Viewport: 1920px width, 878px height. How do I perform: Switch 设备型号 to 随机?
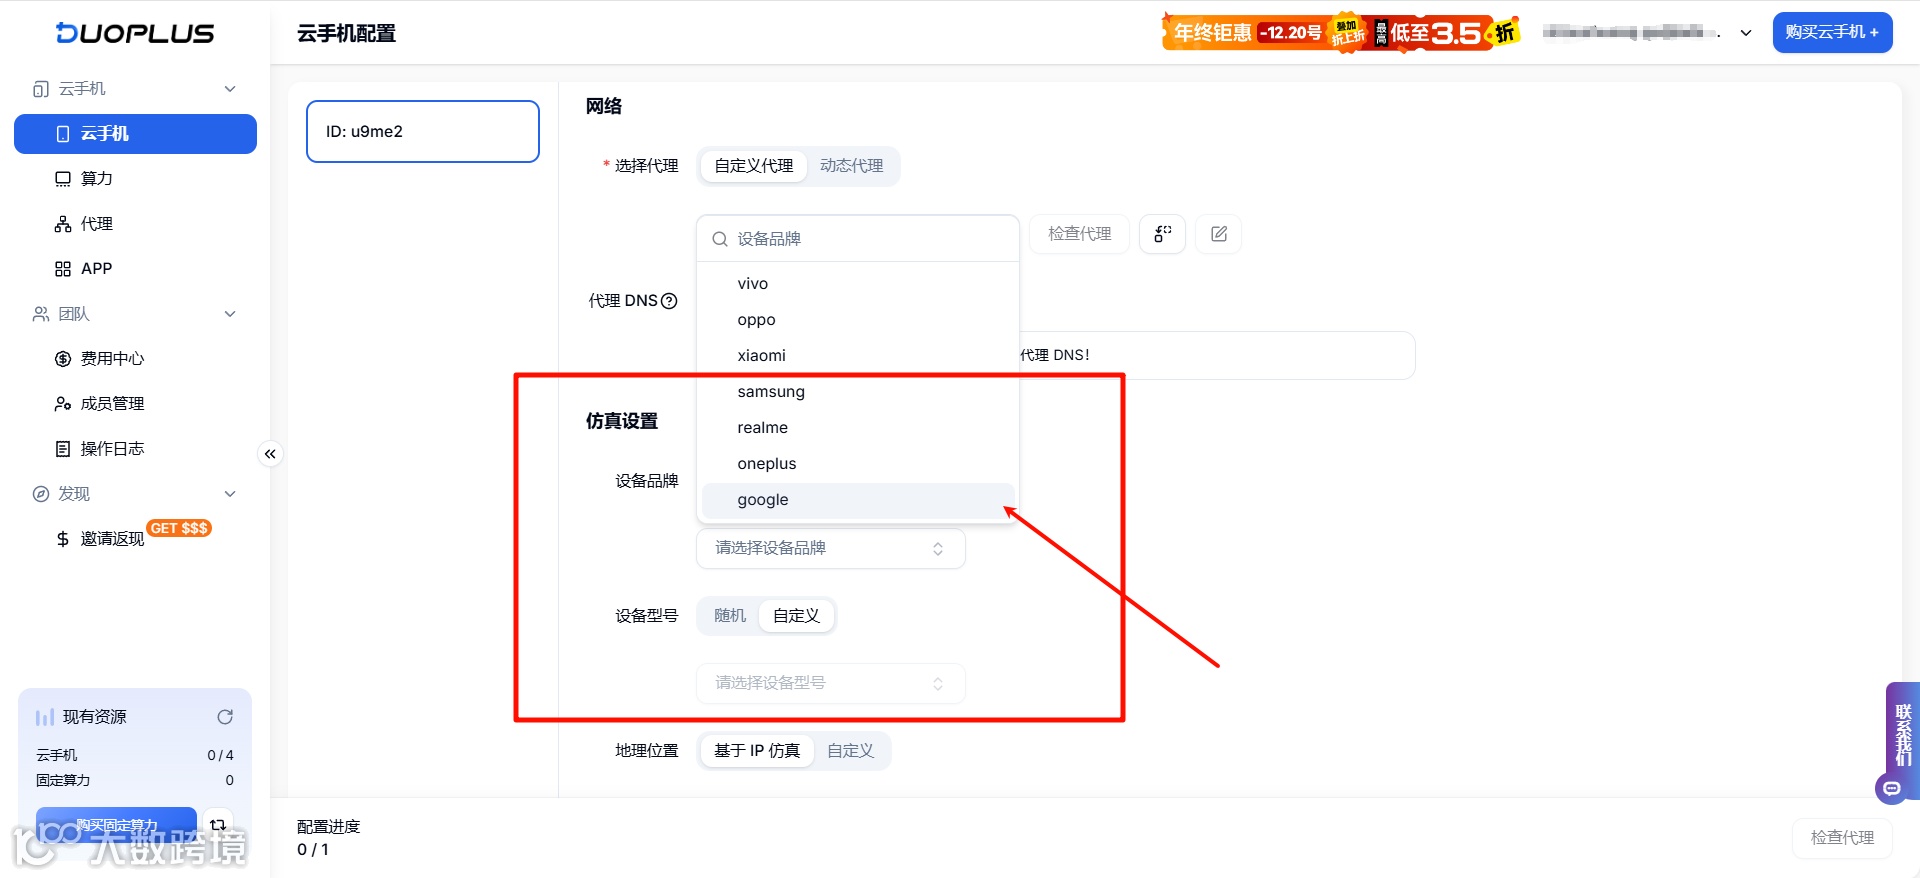(x=730, y=616)
